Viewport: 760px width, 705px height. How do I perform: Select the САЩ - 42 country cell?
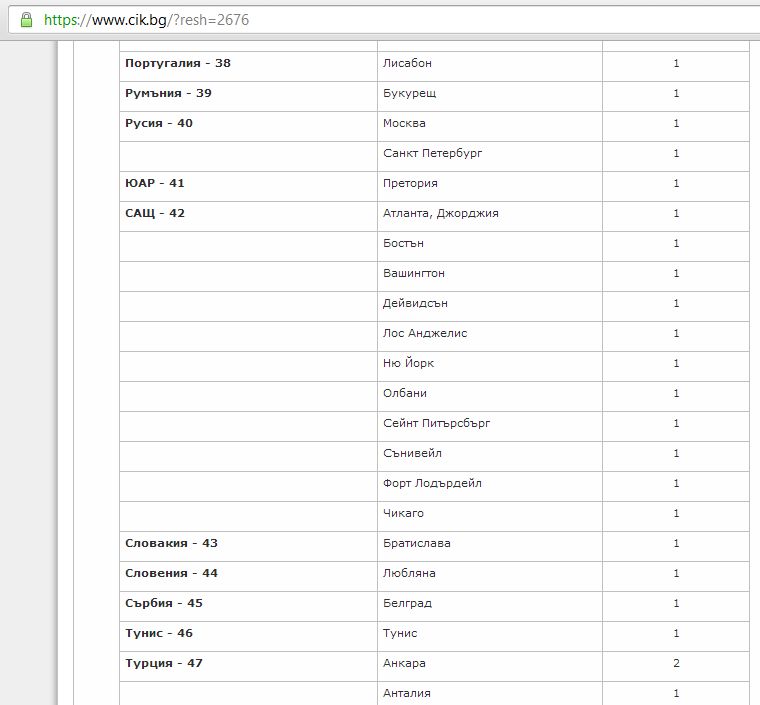pos(155,213)
